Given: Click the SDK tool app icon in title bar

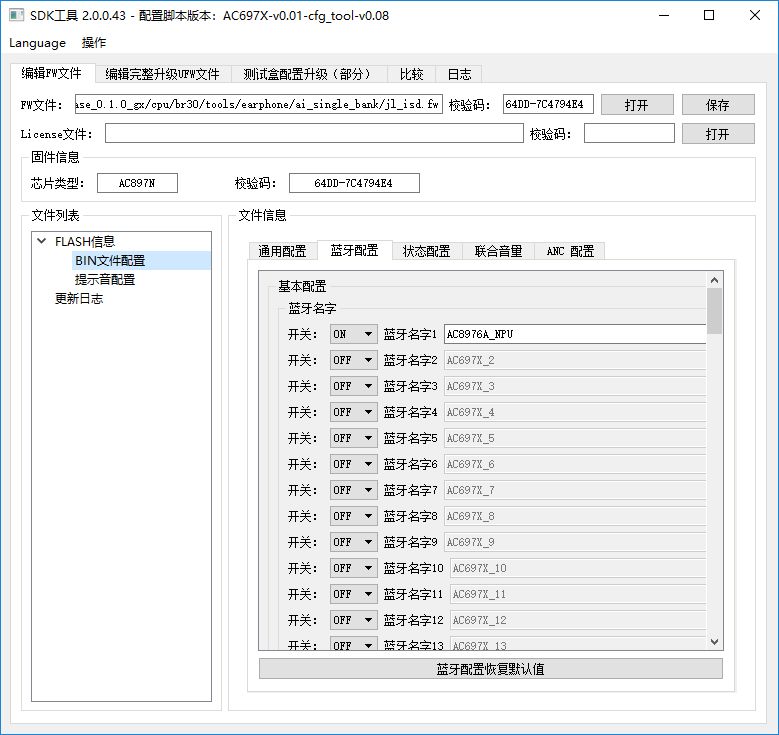Looking at the screenshot, I should point(16,15).
